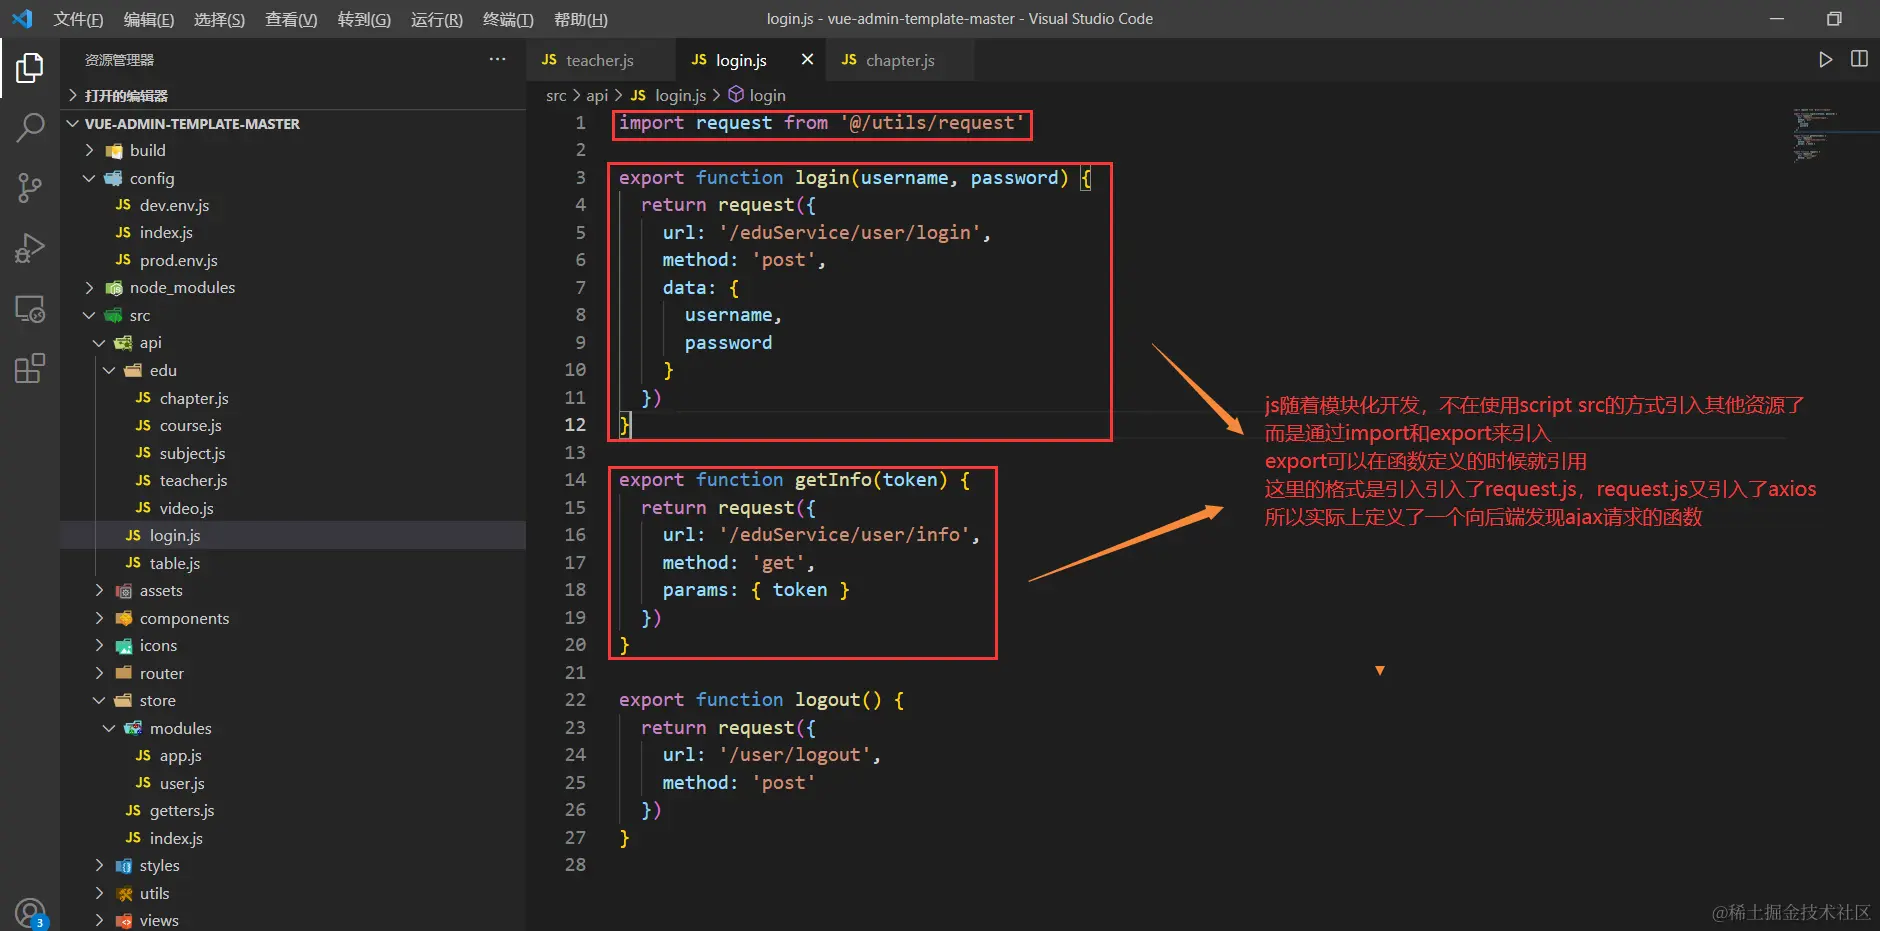The image size is (1880, 931).
Task: Open course.js in the file tree
Action: coord(293,425)
